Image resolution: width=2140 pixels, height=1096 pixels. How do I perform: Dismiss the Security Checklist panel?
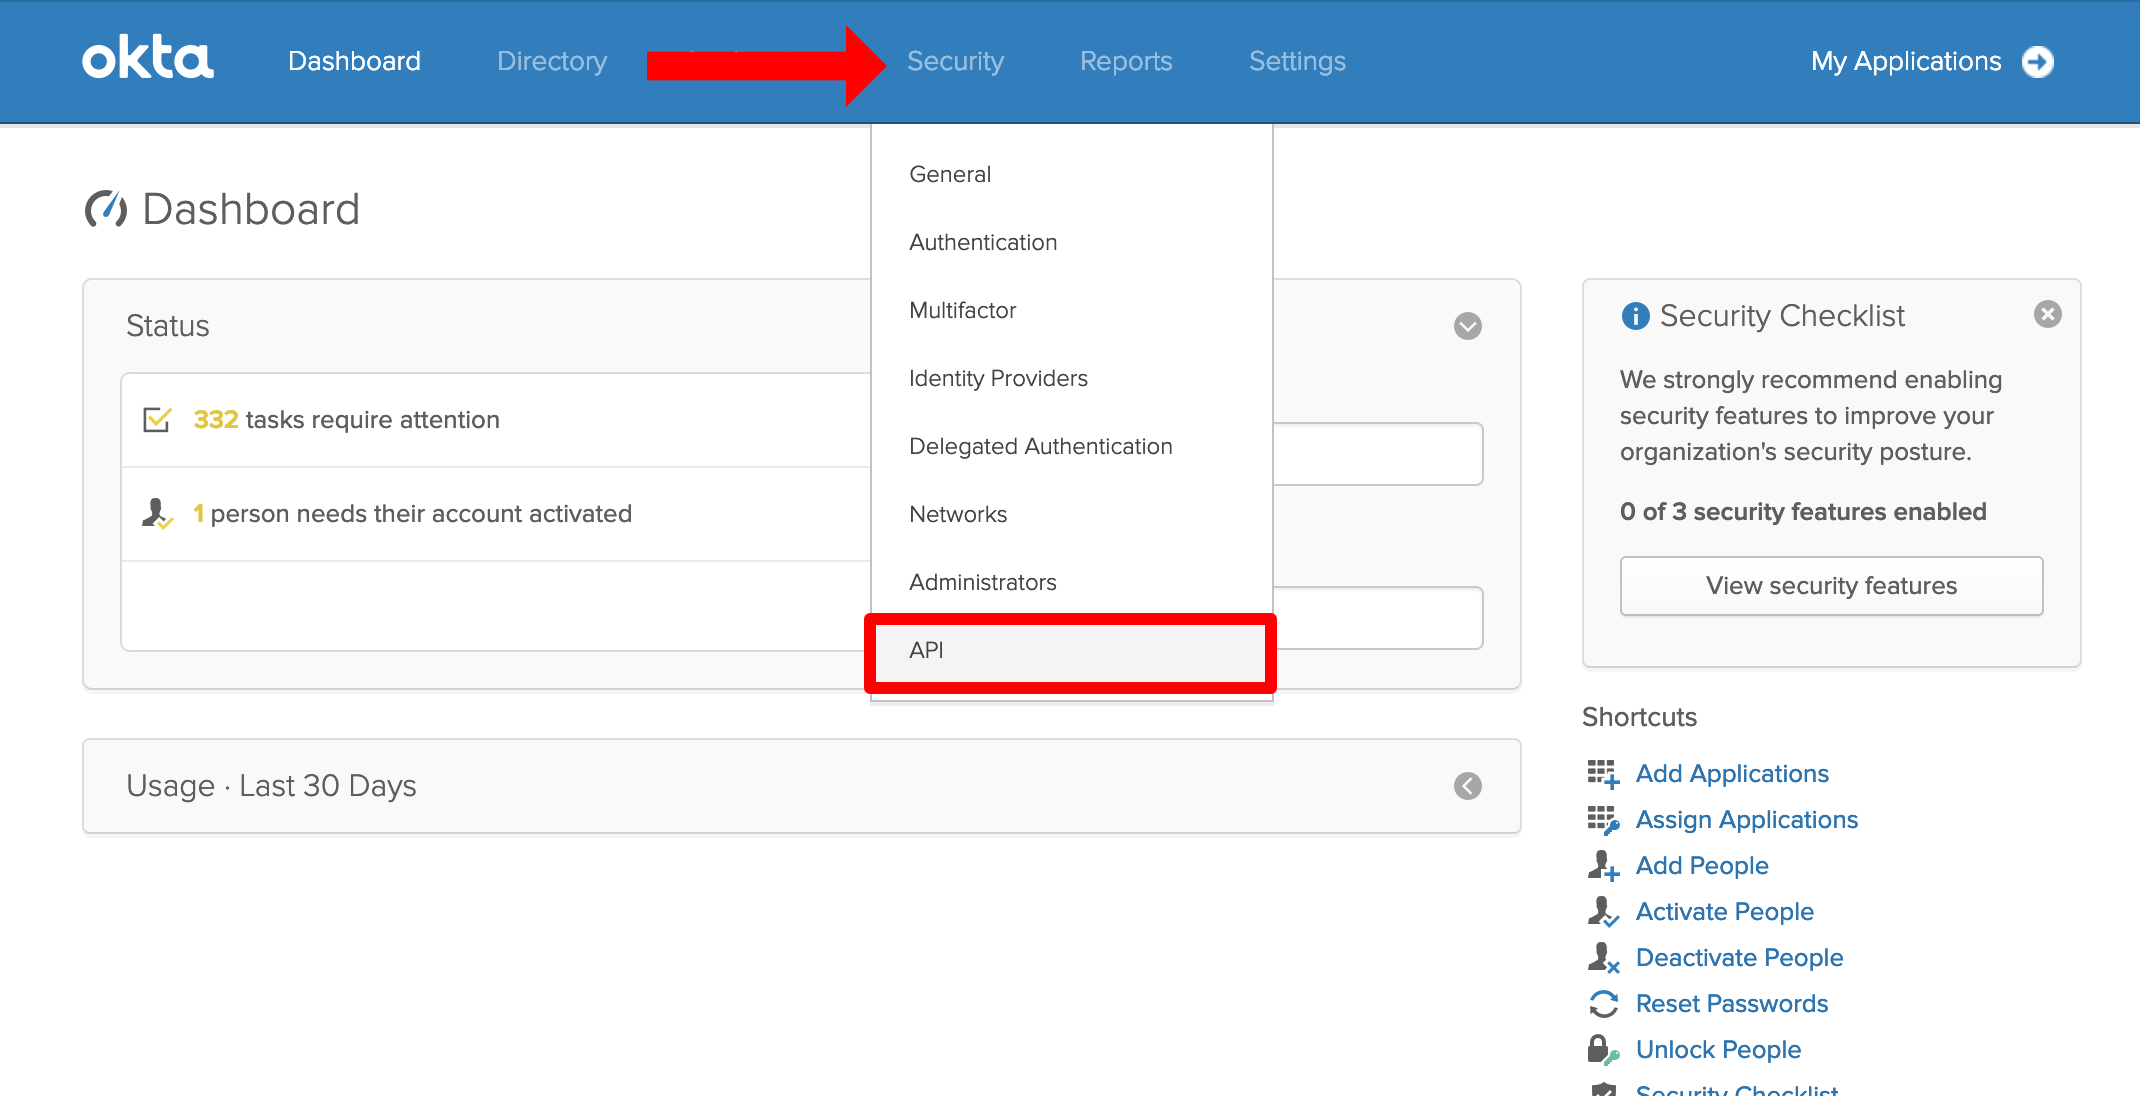2047,315
